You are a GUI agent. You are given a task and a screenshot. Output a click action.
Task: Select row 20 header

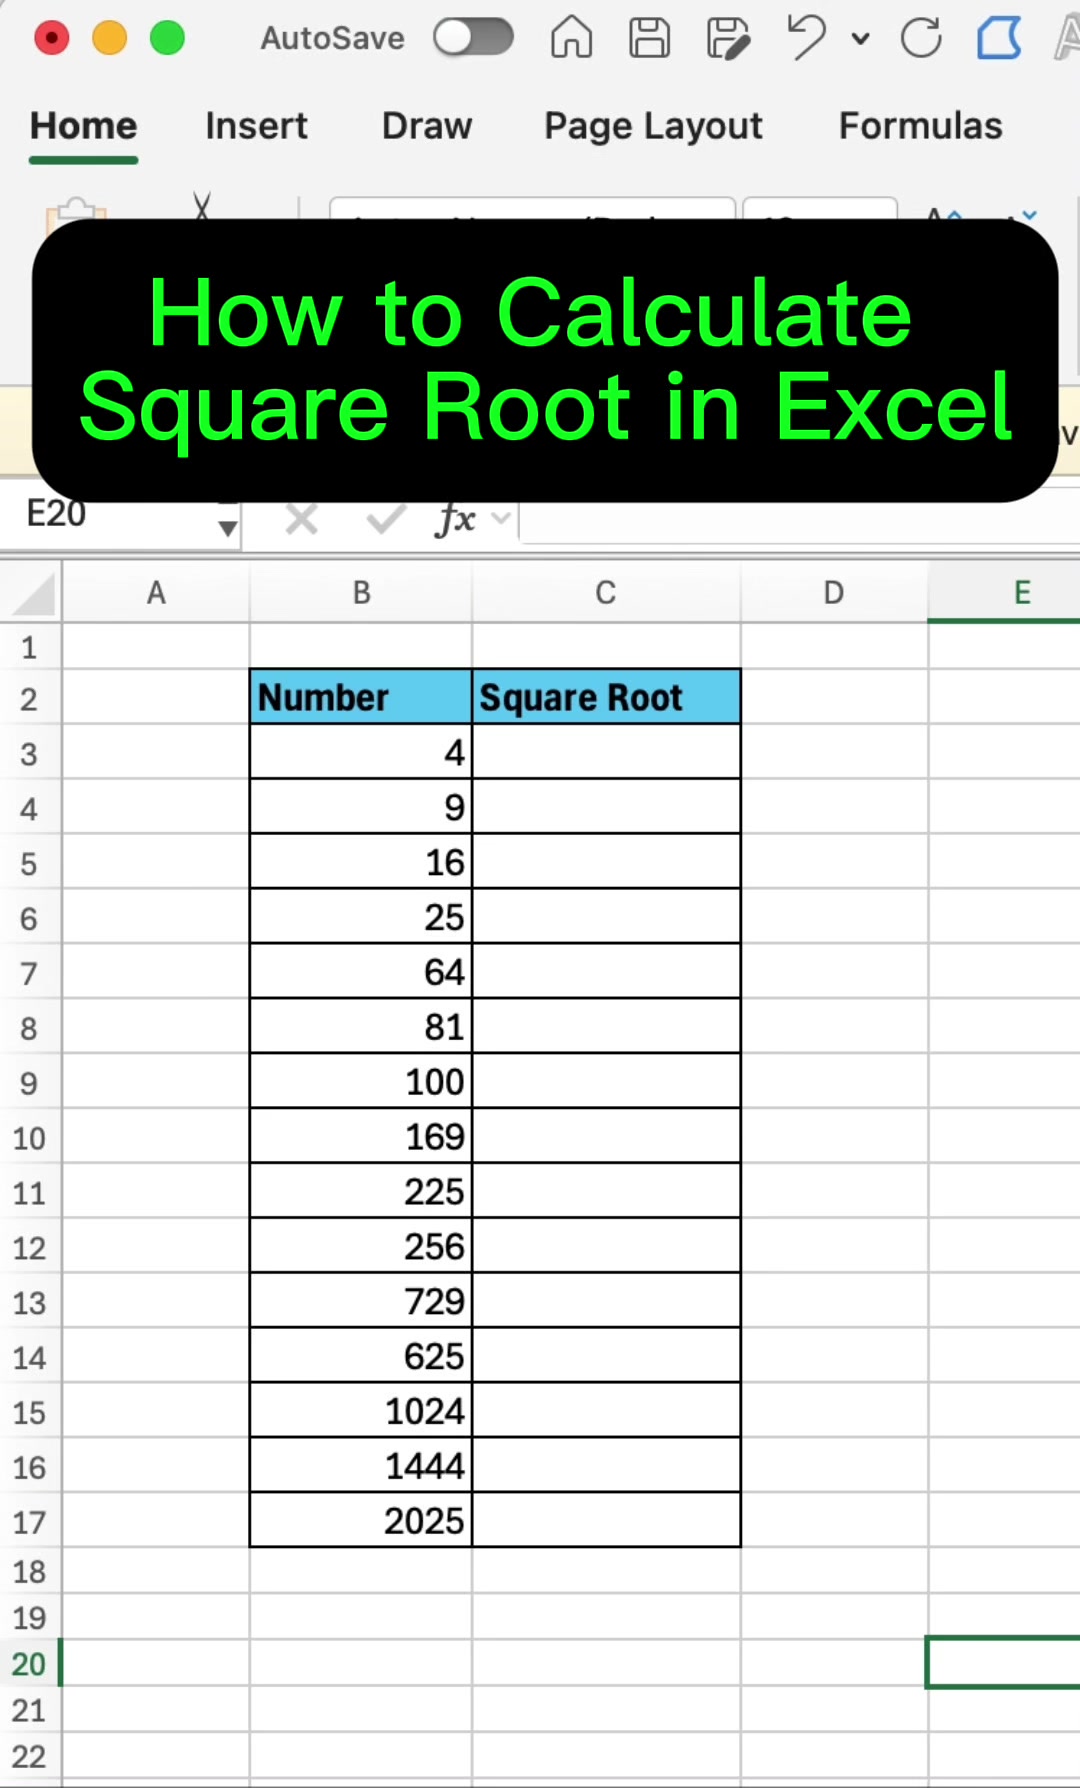pos(30,1663)
